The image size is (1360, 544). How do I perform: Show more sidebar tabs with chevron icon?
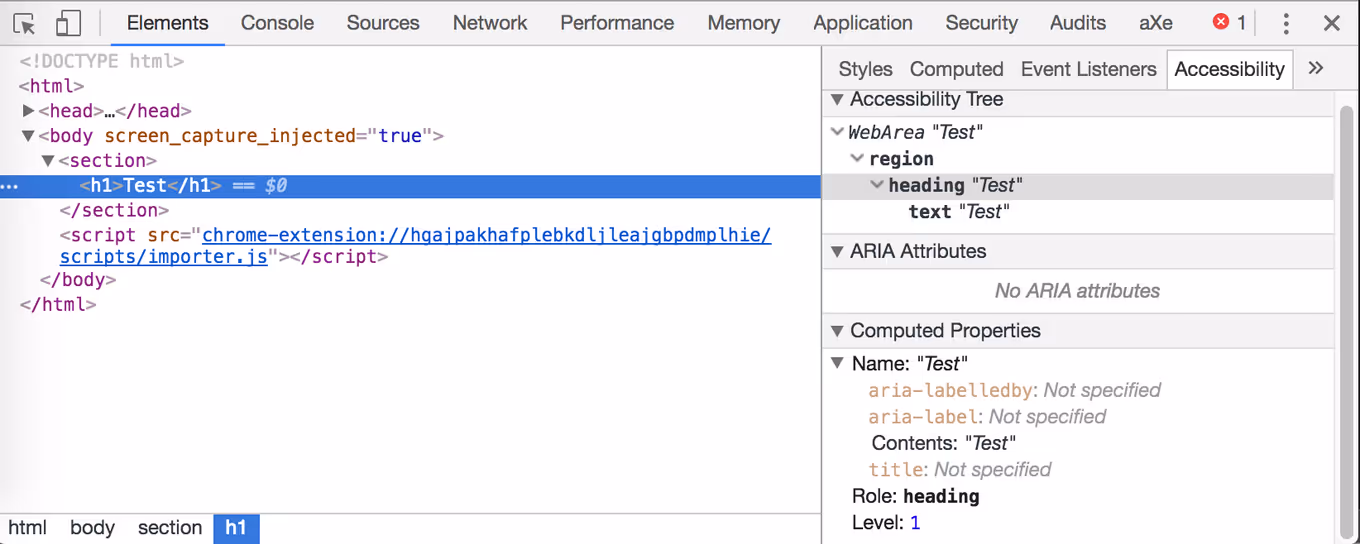1316,68
